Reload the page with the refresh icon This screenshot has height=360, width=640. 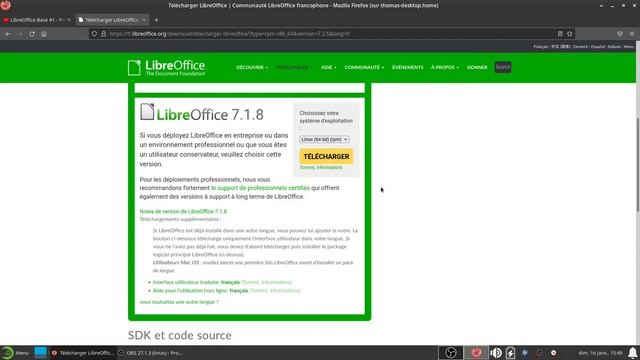(32, 34)
